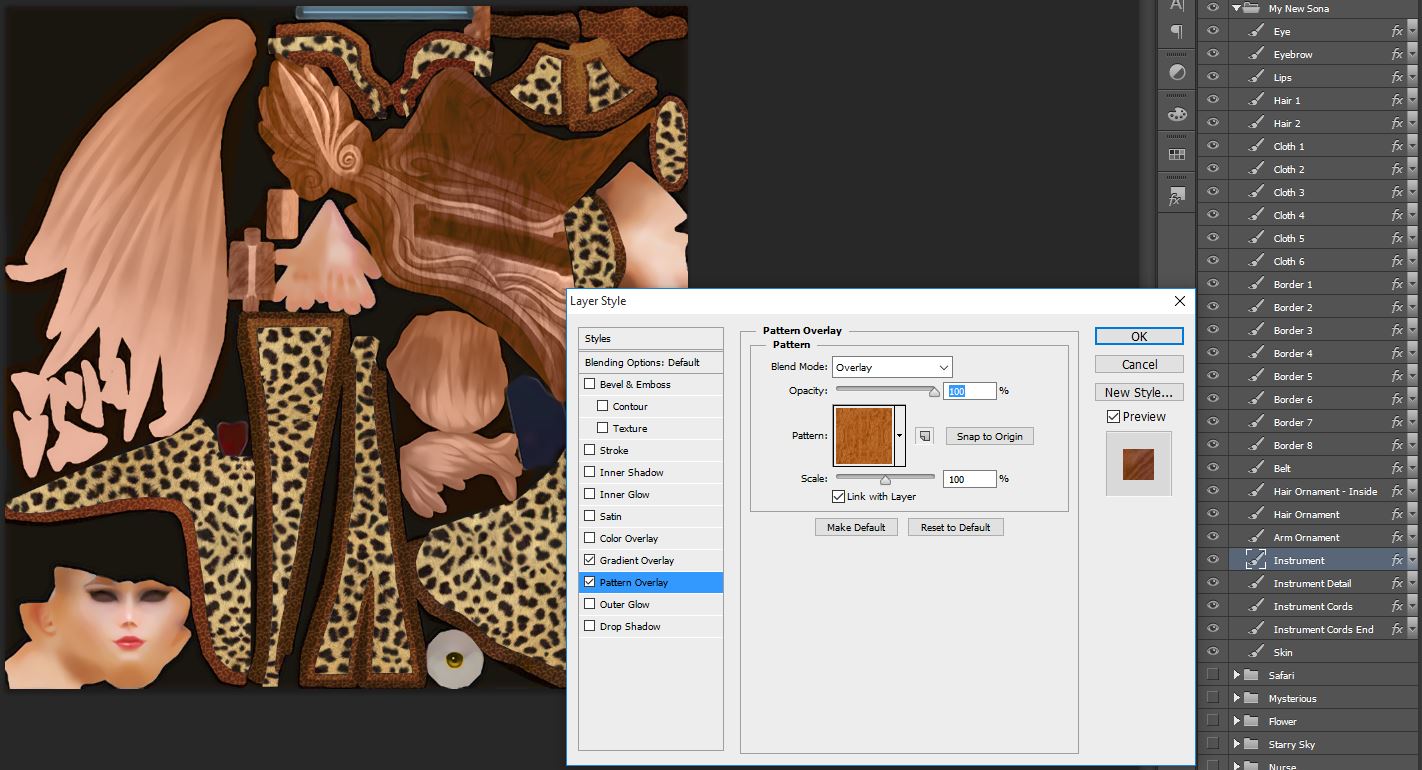This screenshot has height=770, width=1422.
Task: Open the Styles fx panel icon
Action: (x=1177, y=197)
